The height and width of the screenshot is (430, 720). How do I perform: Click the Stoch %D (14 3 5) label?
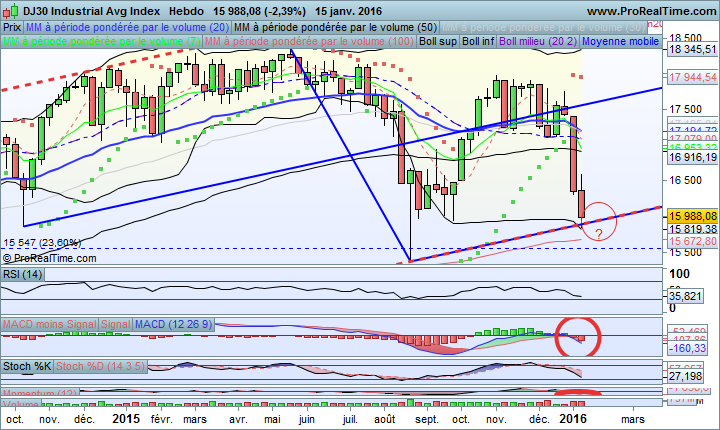[101, 366]
